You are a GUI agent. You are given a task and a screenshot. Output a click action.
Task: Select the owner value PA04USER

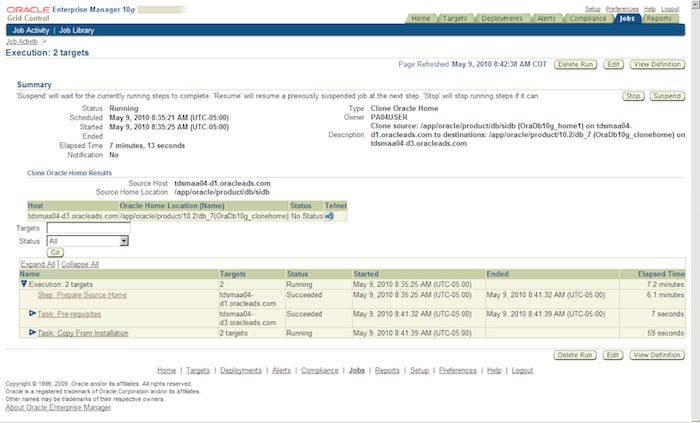(389, 117)
